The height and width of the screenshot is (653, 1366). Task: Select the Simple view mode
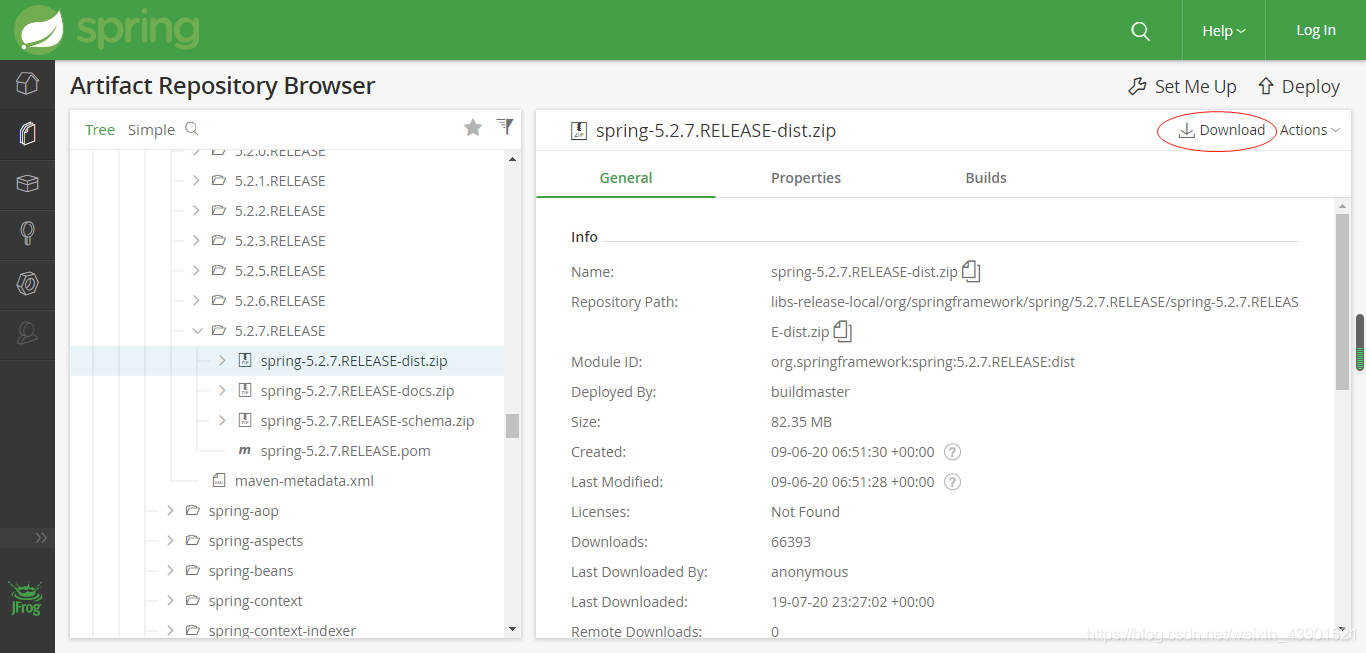(151, 130)
